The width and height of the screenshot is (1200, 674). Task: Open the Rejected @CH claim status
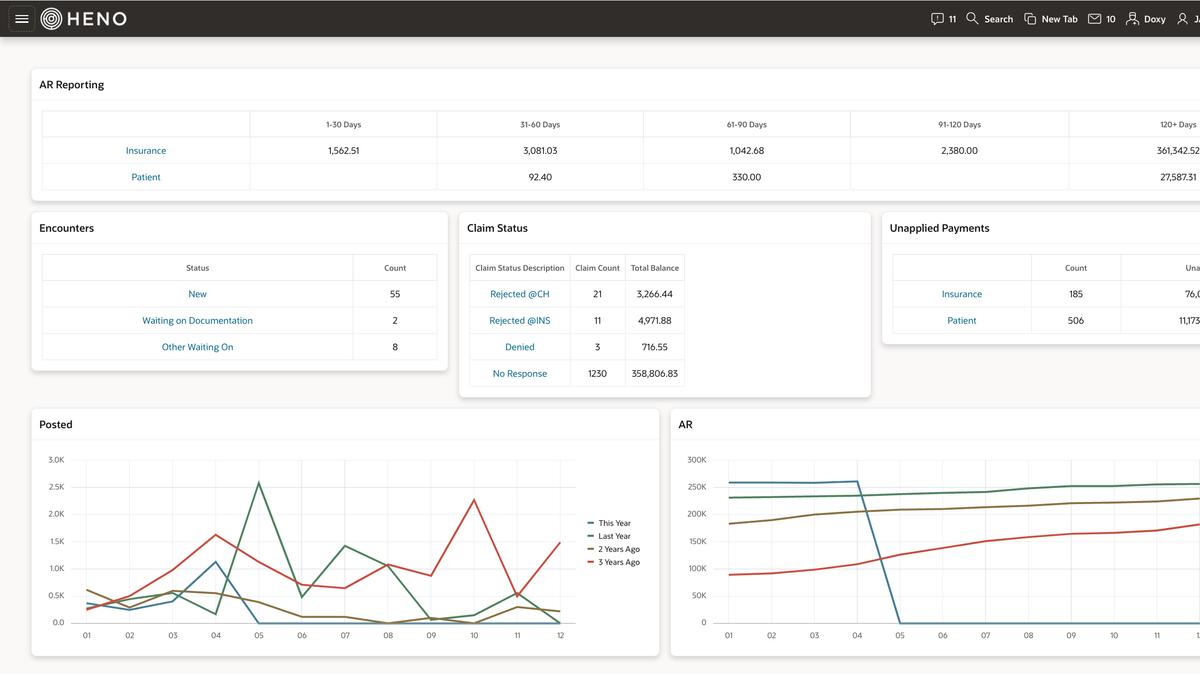(x=519, y=294)
